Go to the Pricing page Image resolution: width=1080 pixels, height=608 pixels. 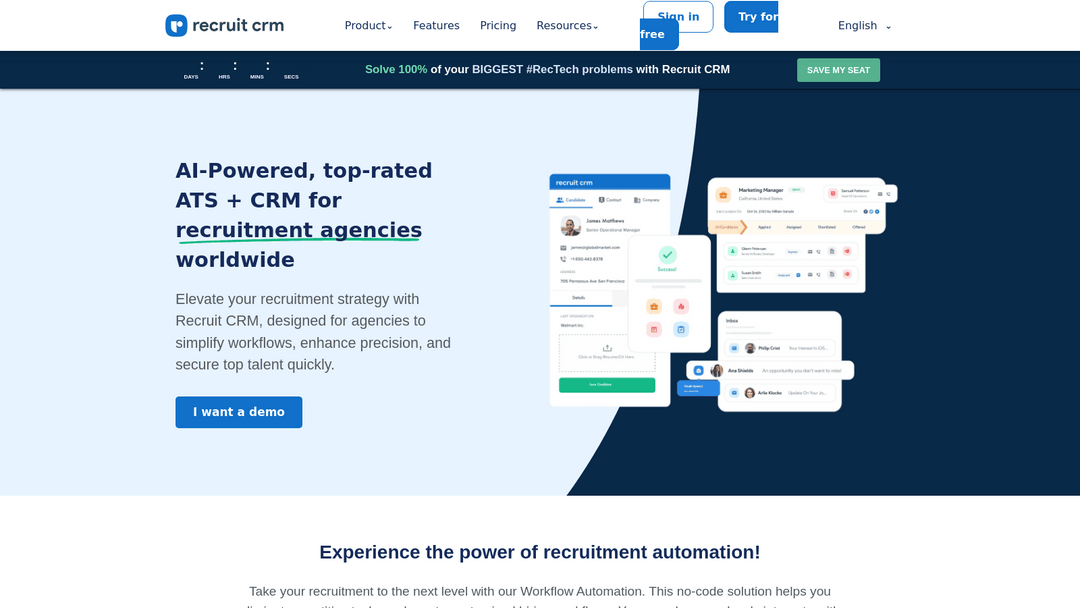tap(498, 25)
